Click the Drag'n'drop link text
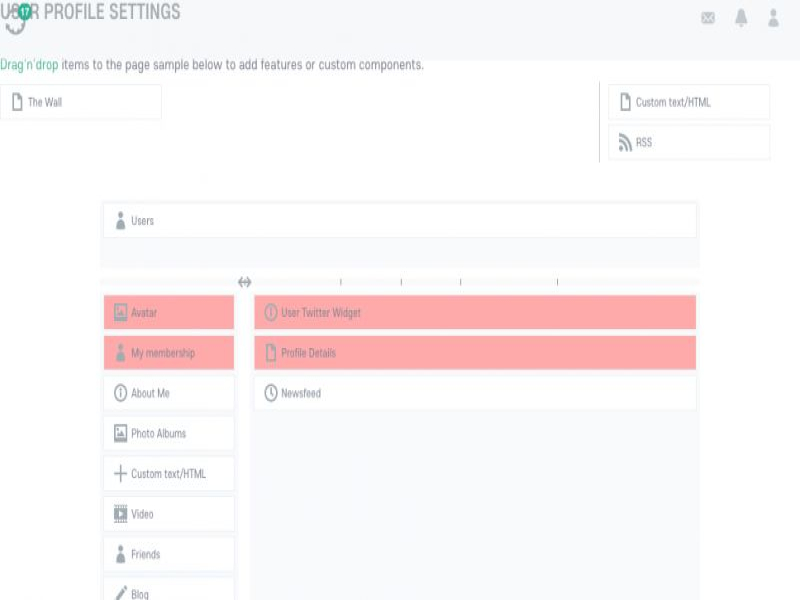Screen dimensions: 800x600 29,65
